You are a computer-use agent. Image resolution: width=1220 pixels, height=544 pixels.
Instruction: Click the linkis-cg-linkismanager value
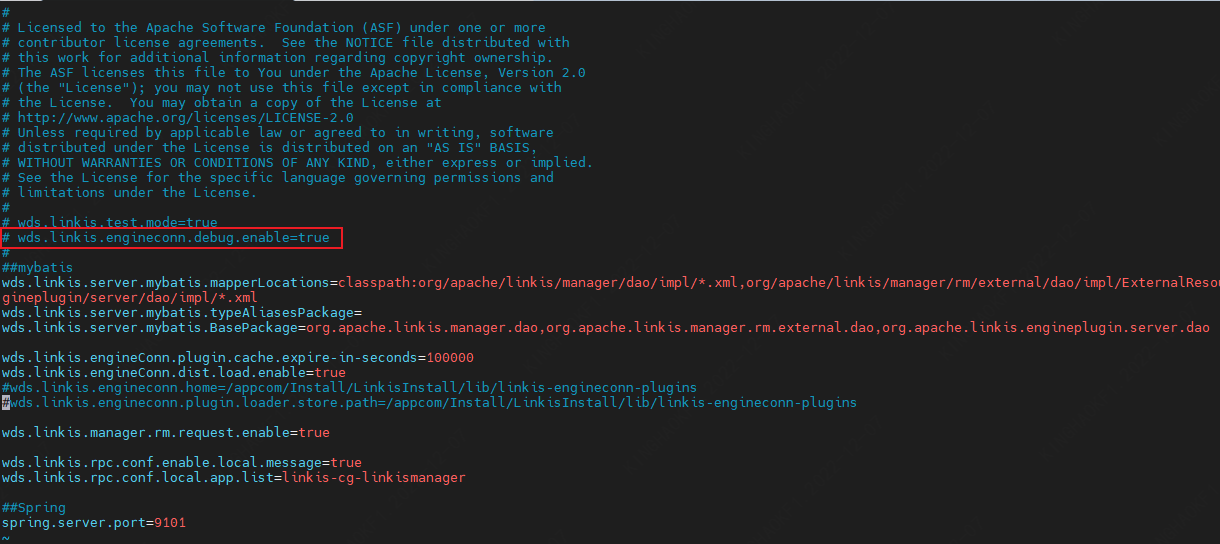(373, 478)
